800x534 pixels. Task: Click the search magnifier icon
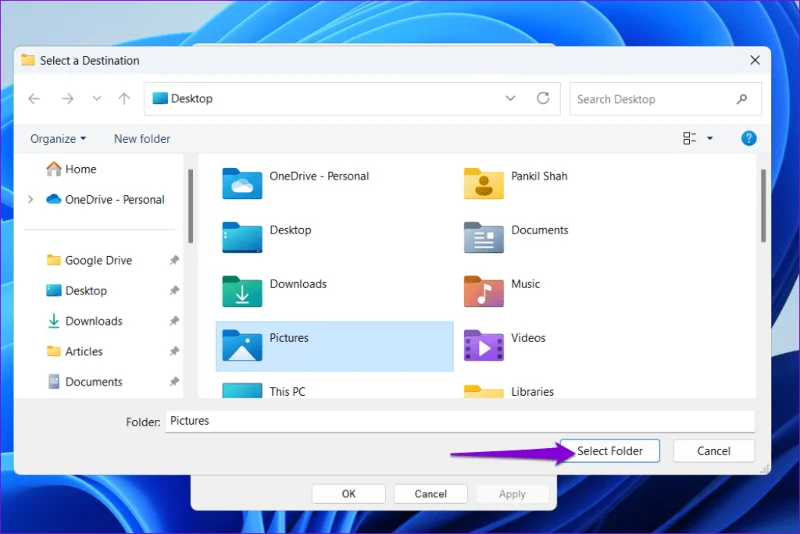(x=742, y=99)
